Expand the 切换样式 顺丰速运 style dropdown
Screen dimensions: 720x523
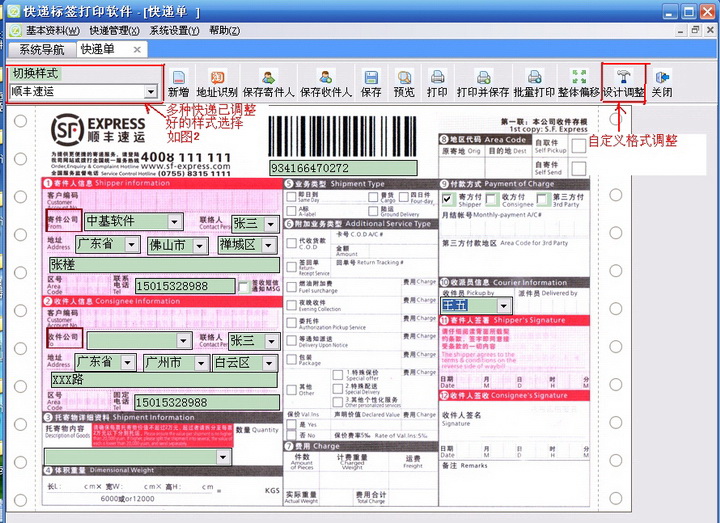(x=151, y=91)
